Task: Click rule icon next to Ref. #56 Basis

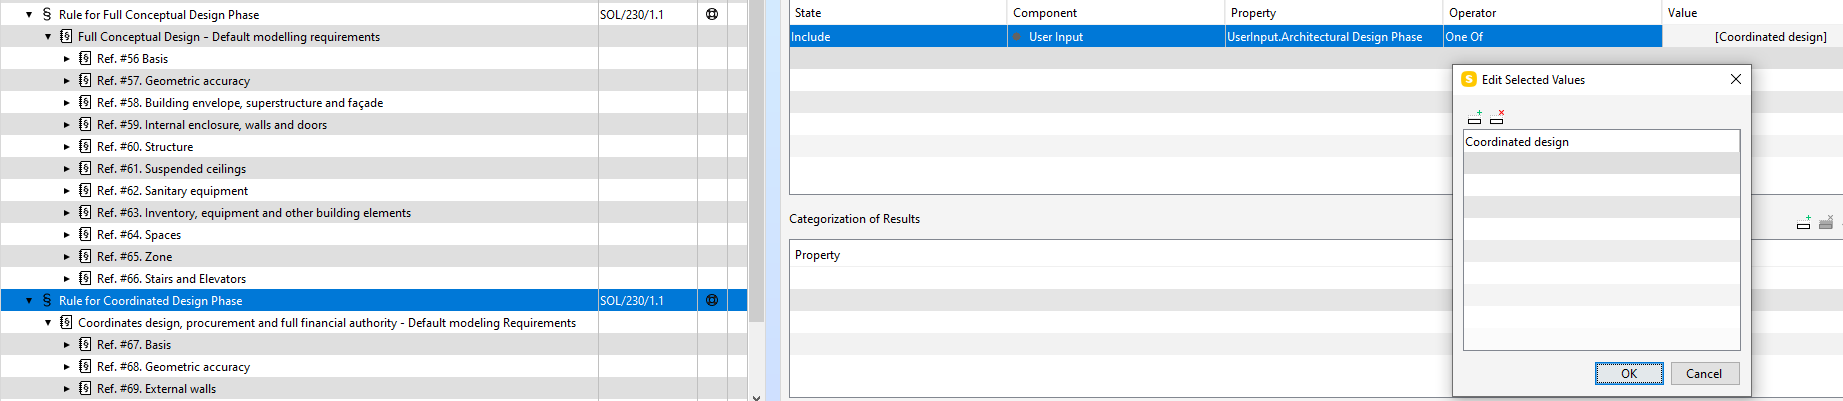Action: pyautogui.click(x=85, y=58)
